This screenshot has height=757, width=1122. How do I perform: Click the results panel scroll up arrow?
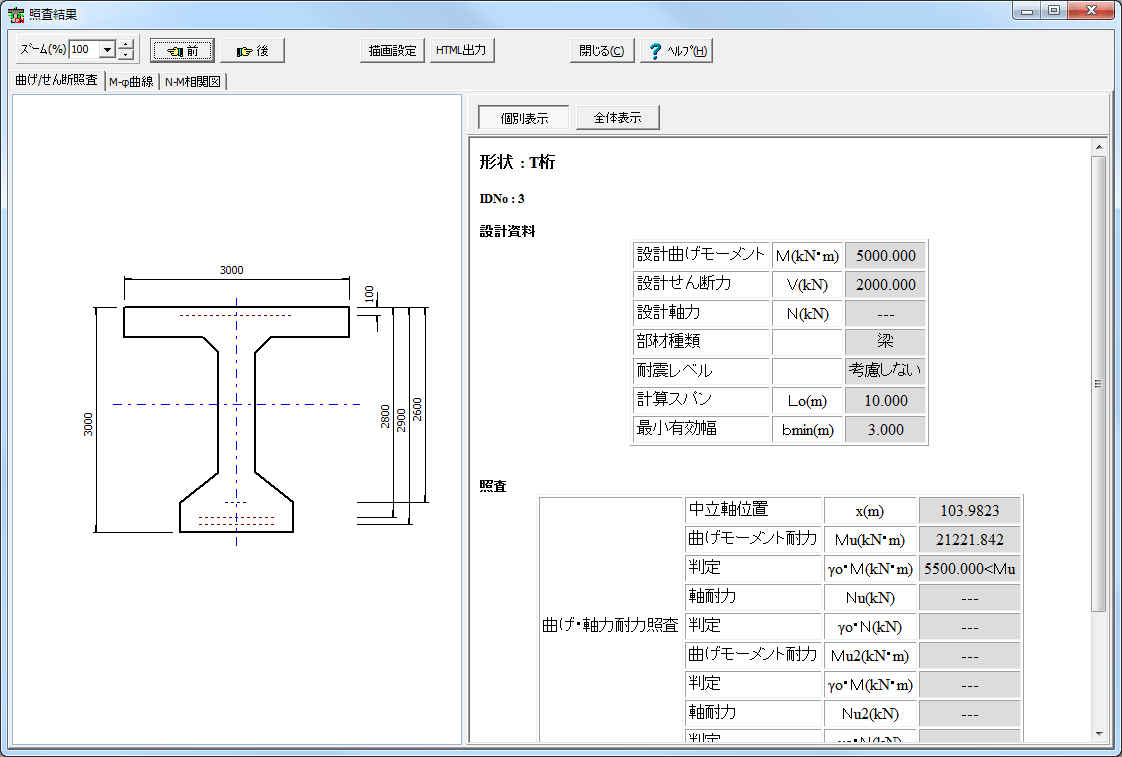pos(1098,147)
